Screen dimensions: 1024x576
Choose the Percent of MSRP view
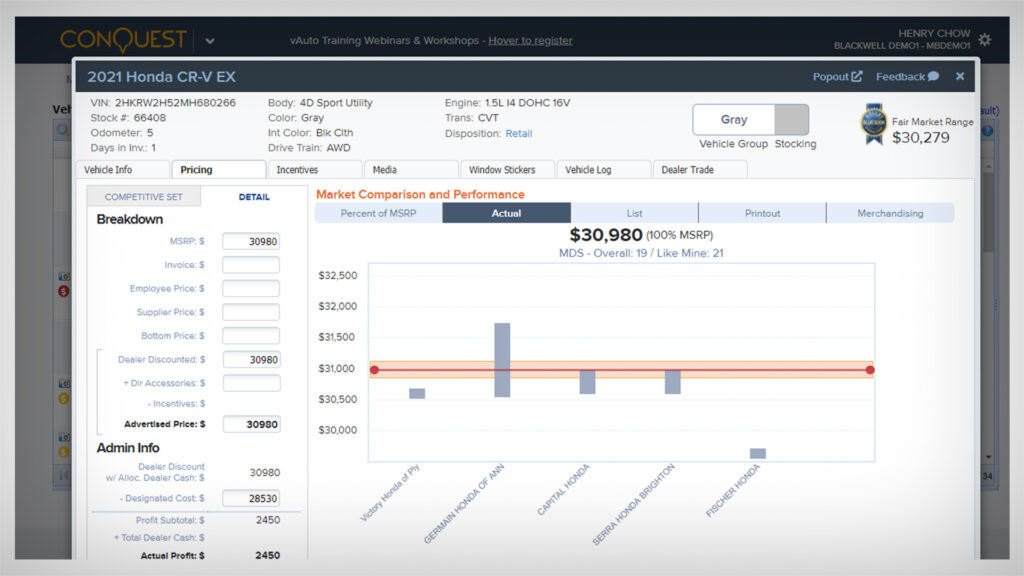[x=378, y=213]
